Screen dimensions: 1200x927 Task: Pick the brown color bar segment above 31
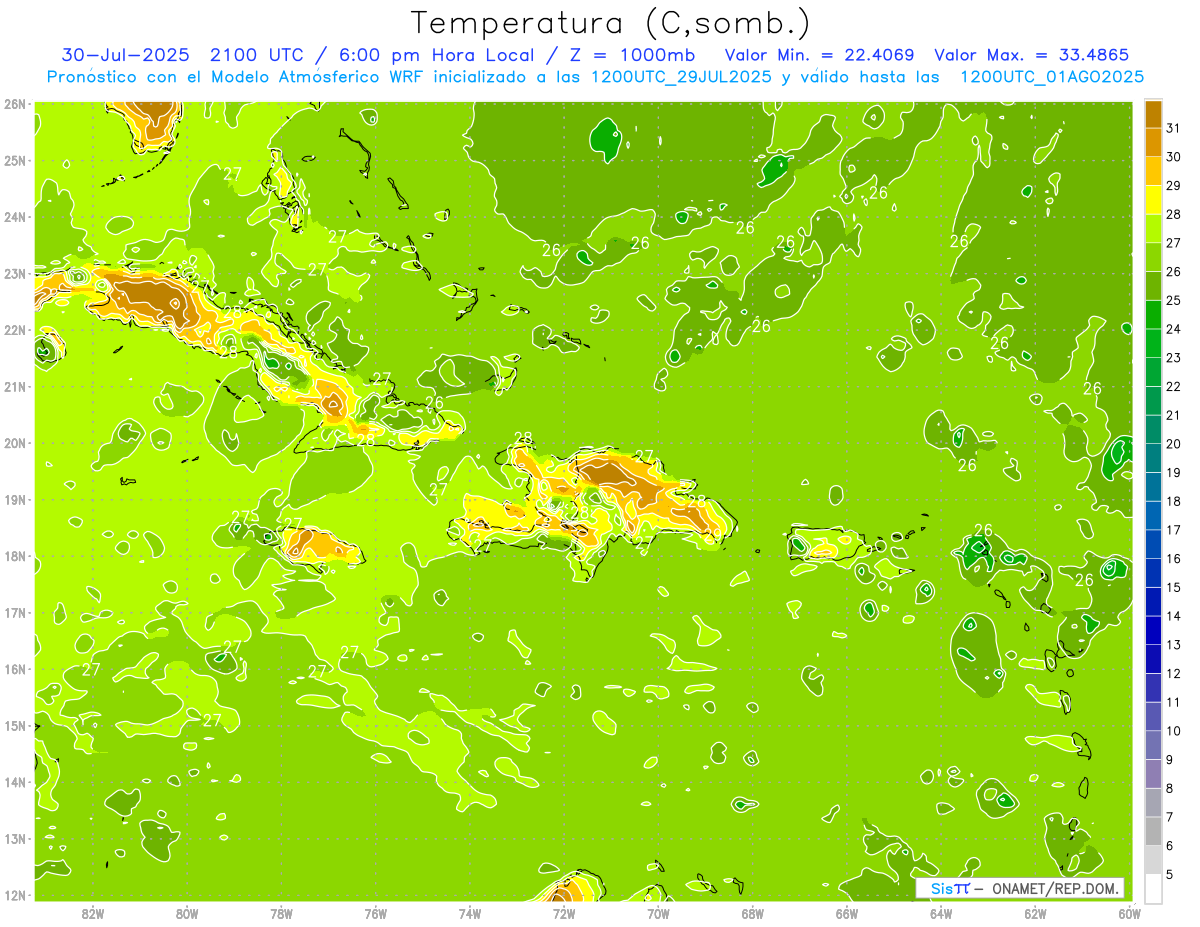pos(1153,114)
